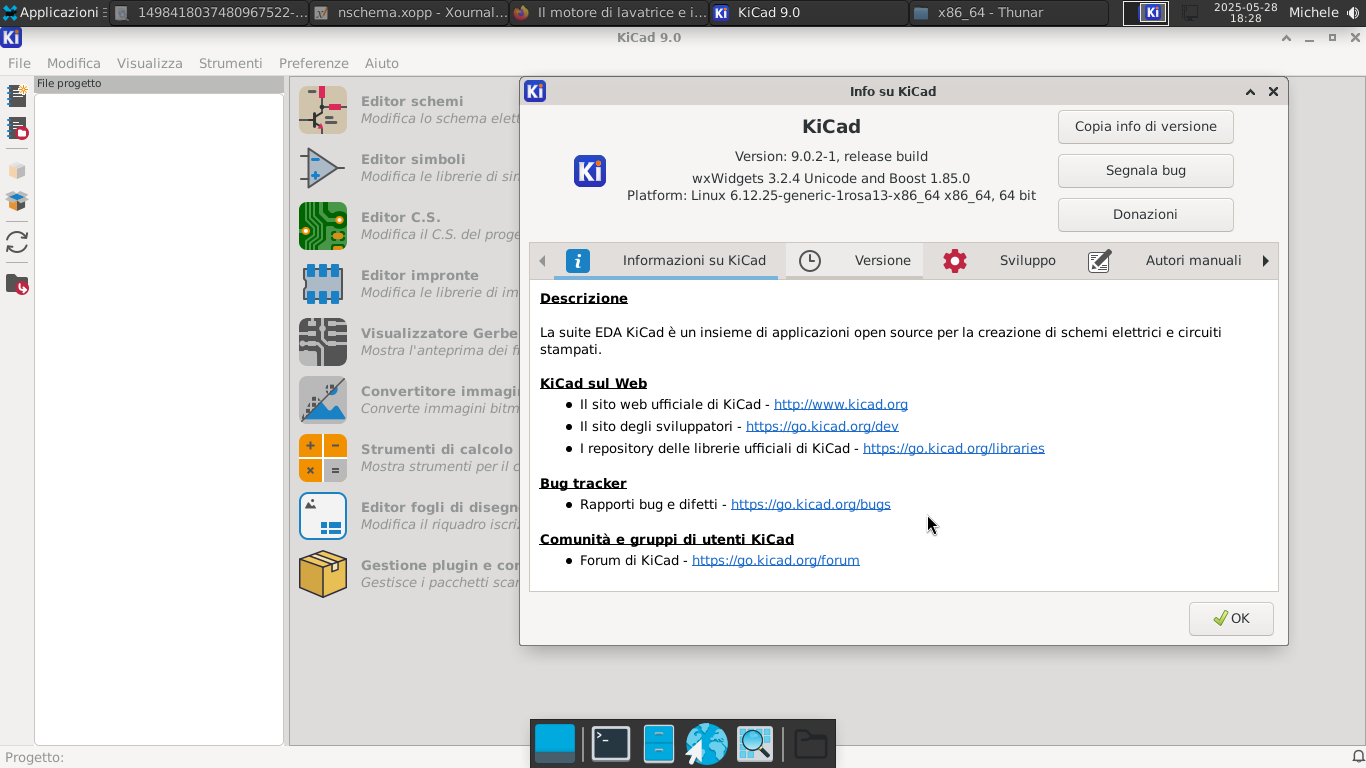Image resolution: width=1366 pixels, height=768 pixels.
Task: Open the https://go.kicad.org/dev link
Action: (x=822, y=427)
